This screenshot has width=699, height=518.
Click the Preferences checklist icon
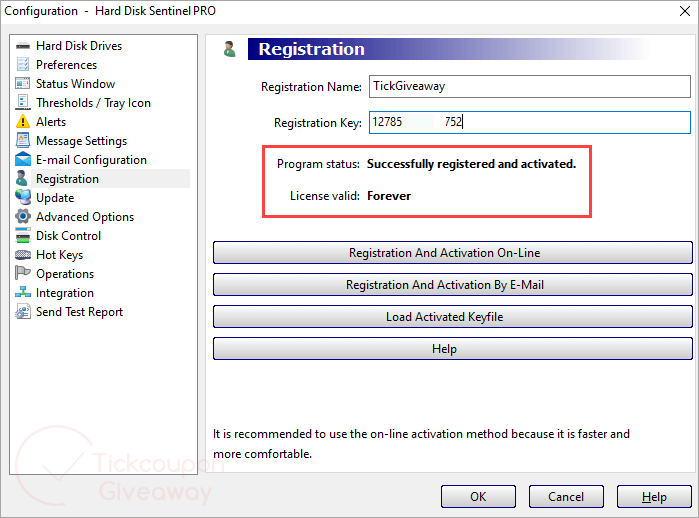(x=23, y=65)
